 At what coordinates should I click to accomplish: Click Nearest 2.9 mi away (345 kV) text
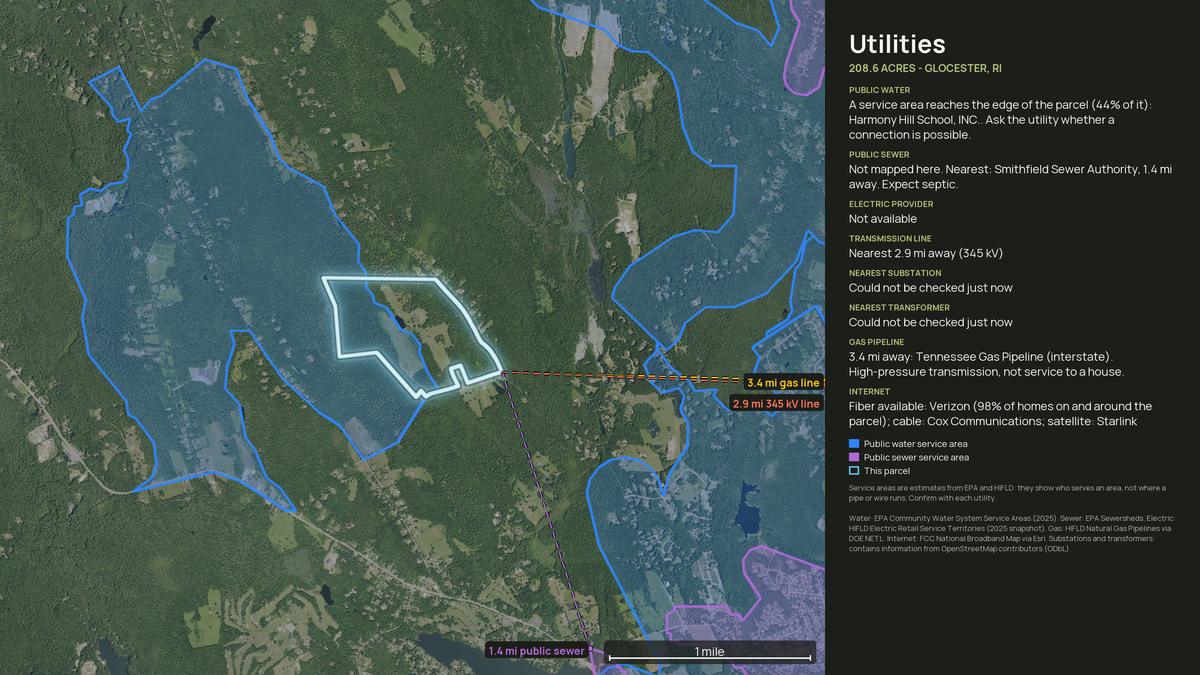coord(925,253)
